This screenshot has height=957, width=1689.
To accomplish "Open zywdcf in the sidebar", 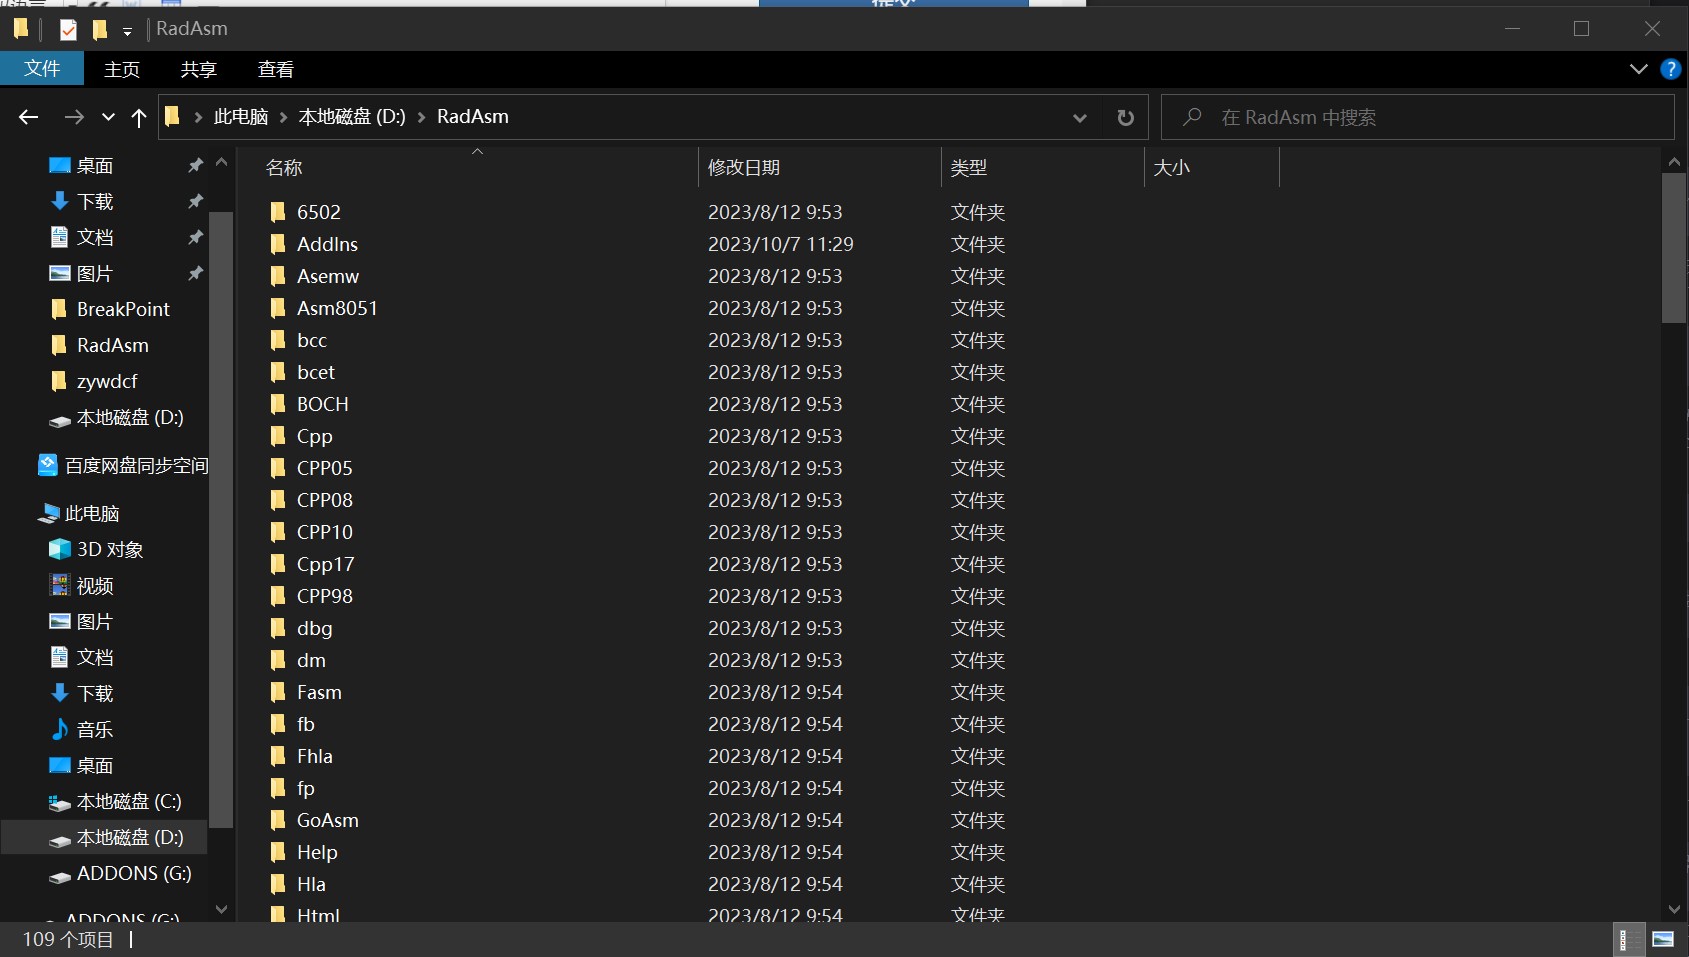I will coord(107,382).
